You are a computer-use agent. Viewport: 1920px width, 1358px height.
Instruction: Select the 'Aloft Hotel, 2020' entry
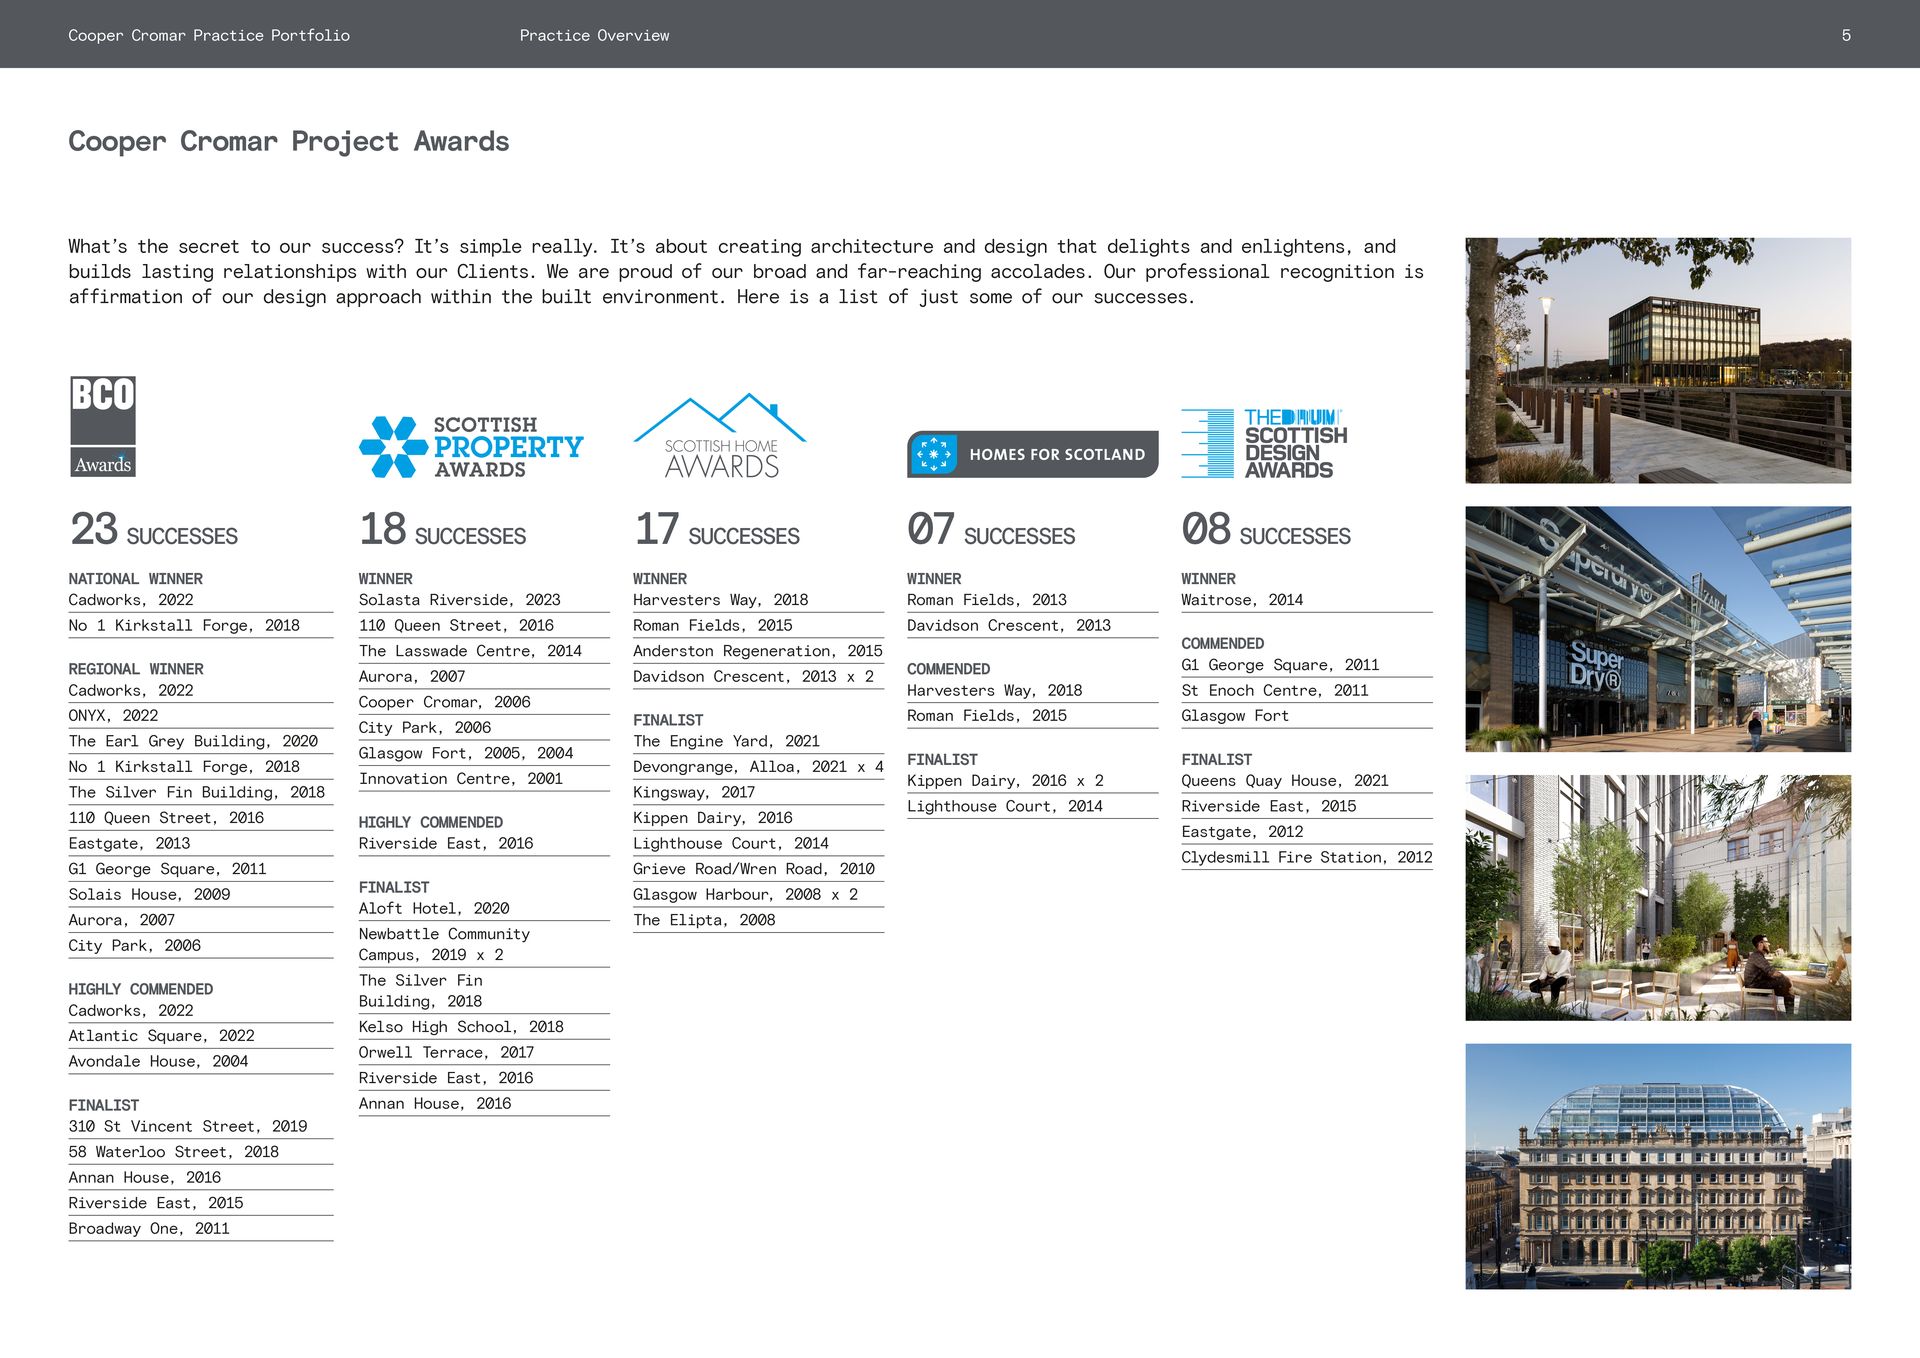(x=434, y=909)
